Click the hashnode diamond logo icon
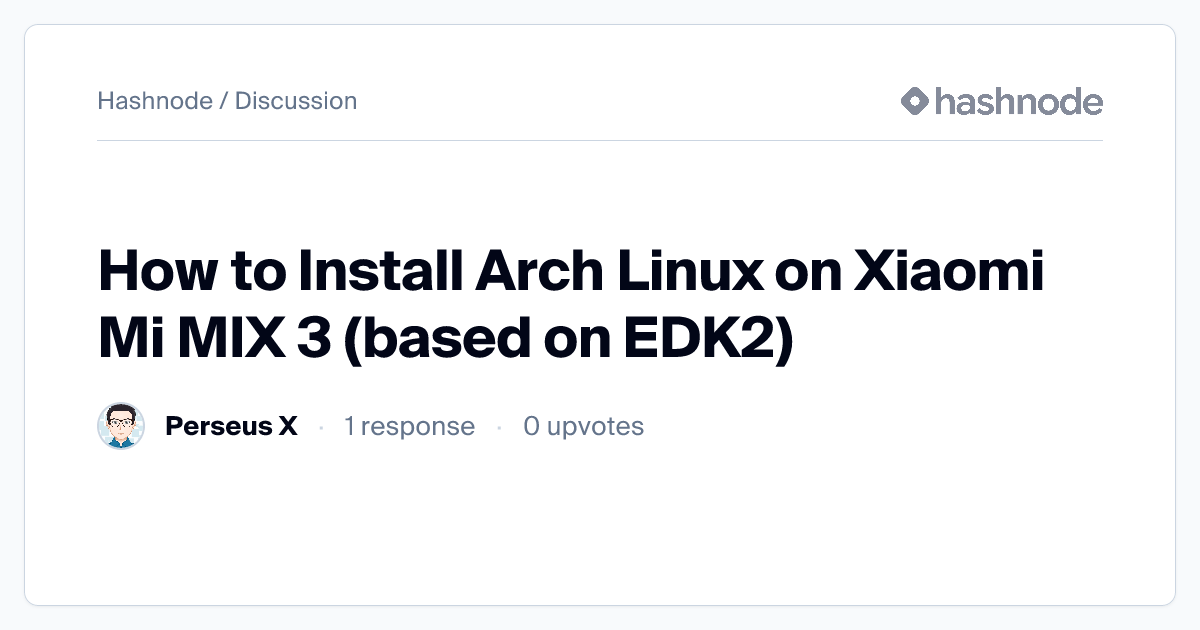Viewport: 1200px width, 630px height. 915,101
